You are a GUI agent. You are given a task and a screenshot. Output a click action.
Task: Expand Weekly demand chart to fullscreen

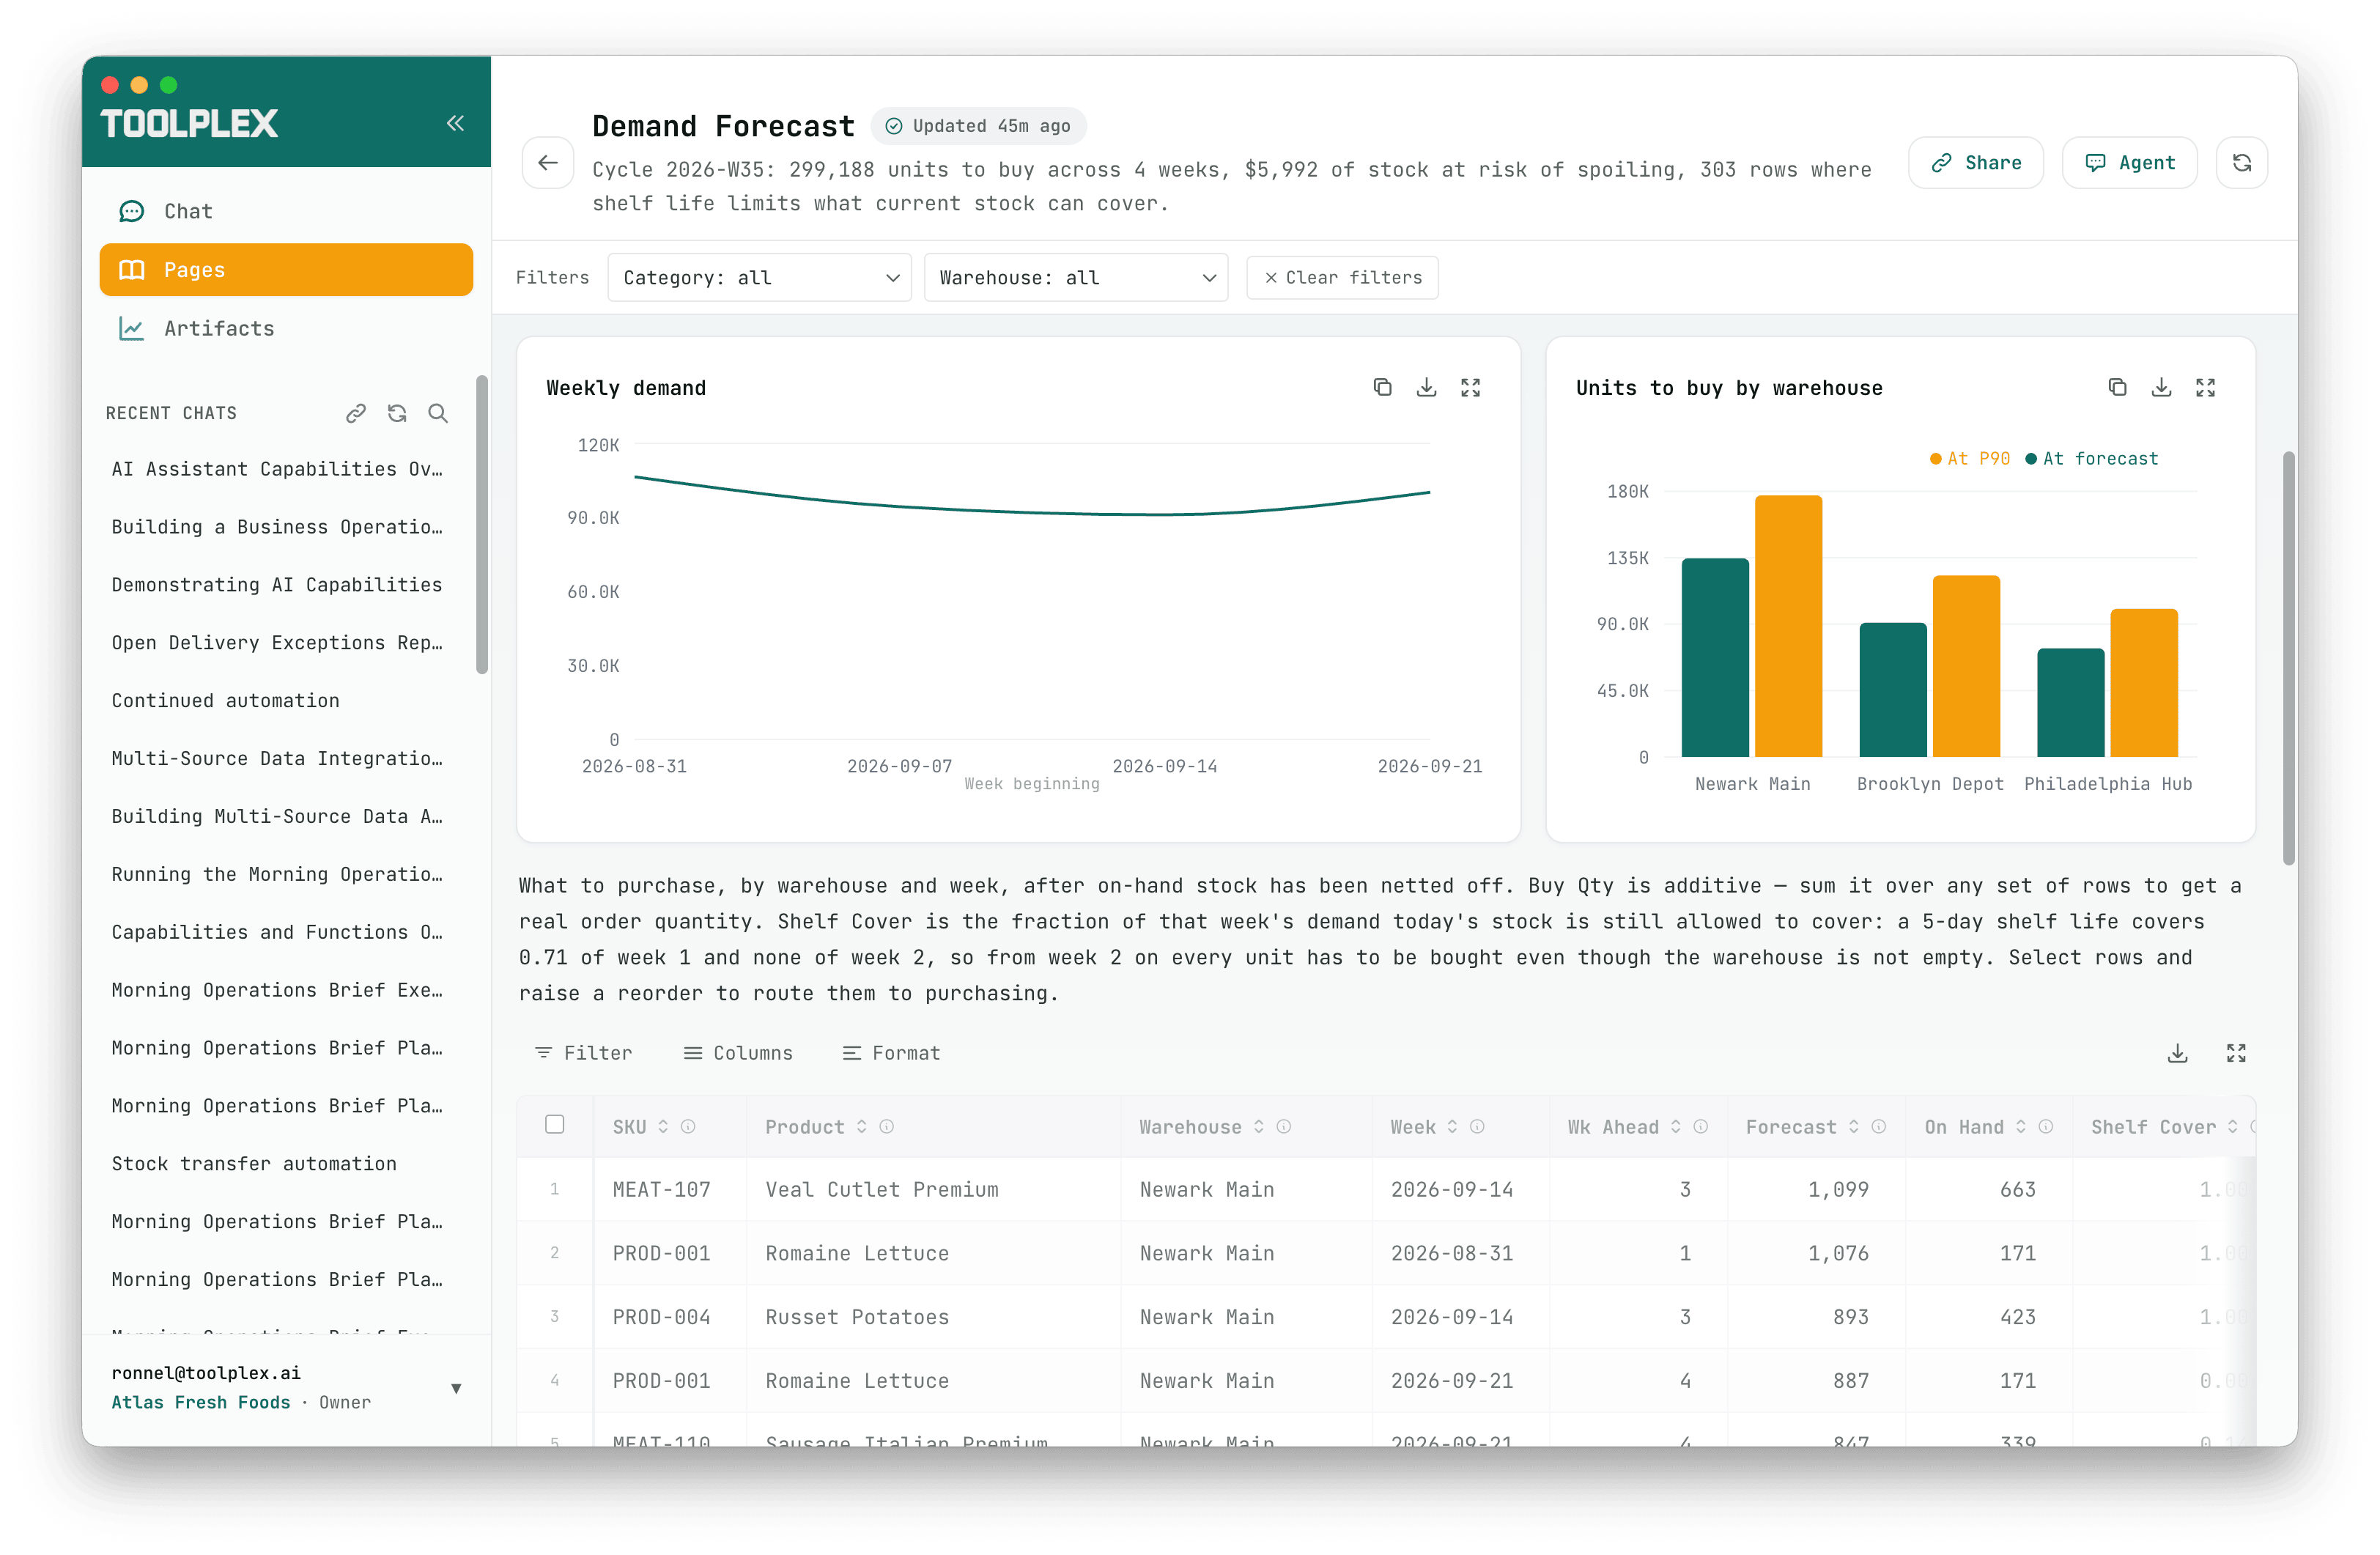[1470, 387]
